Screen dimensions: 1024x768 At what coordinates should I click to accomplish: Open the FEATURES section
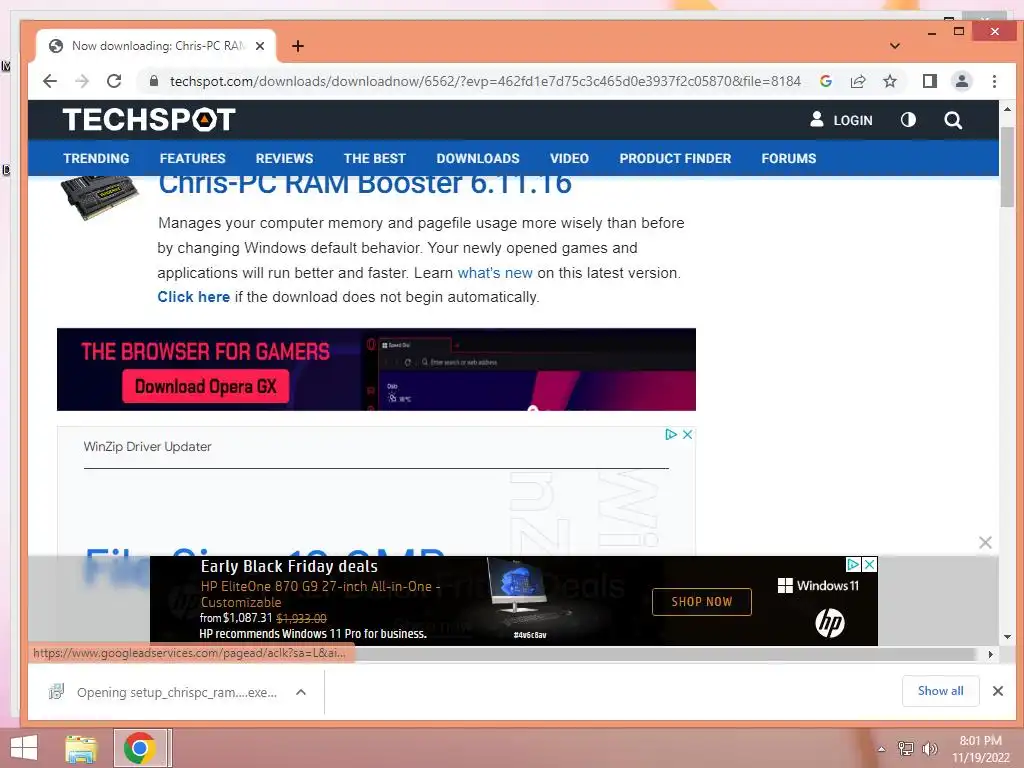192,158
